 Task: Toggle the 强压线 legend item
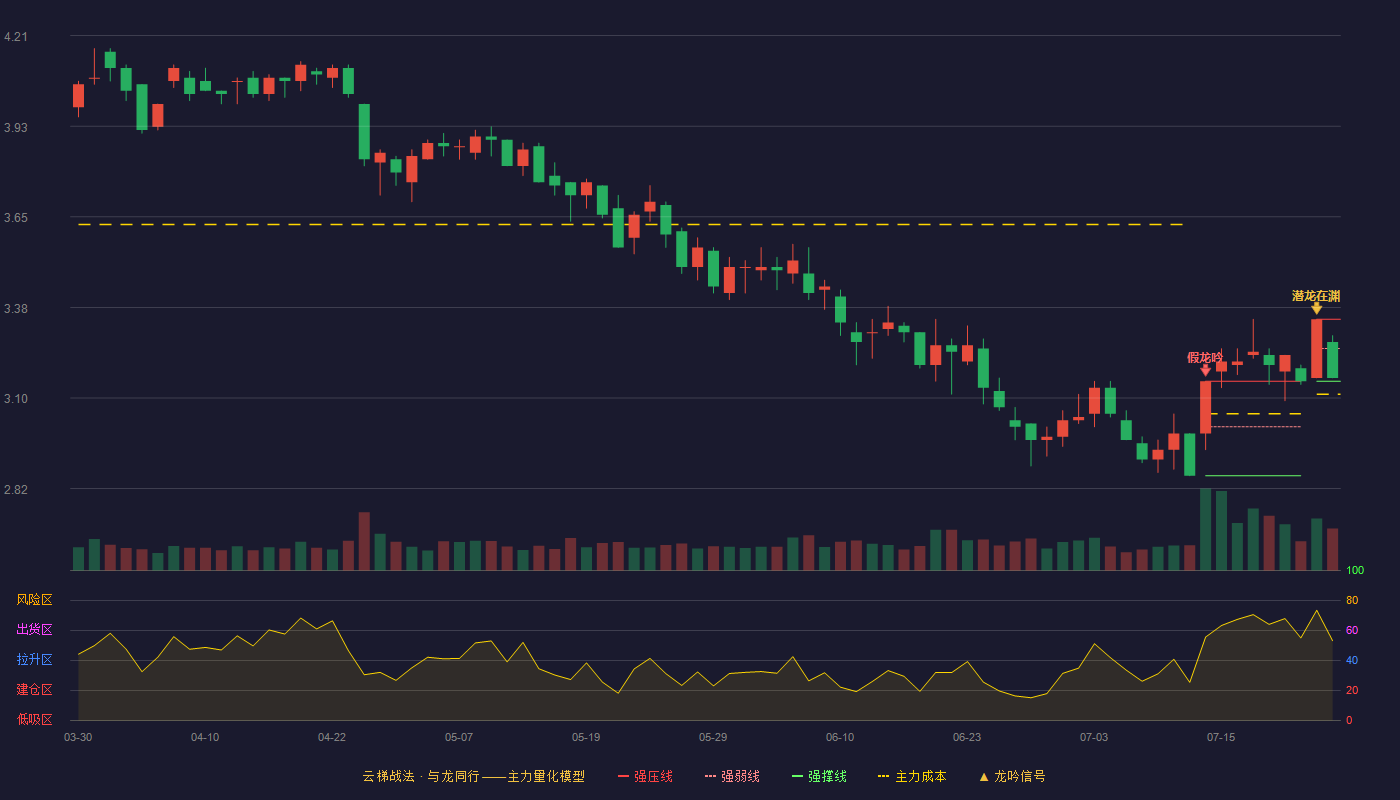645,776
